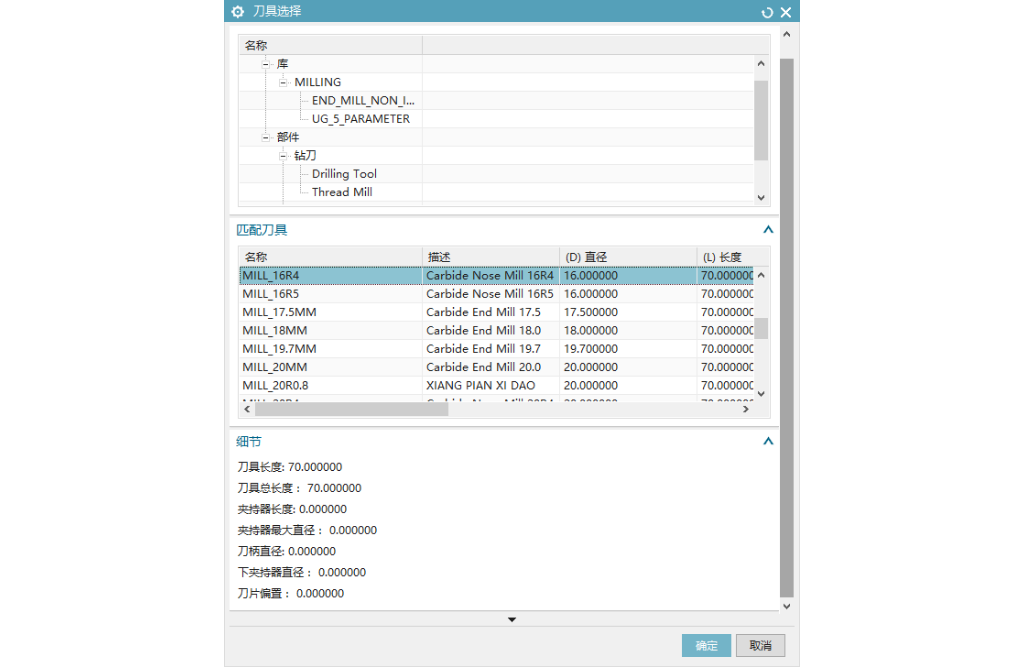Collapse the 匹配刀具 section
This screenshot has width=1024, height=667.
[x=767, y=230]
